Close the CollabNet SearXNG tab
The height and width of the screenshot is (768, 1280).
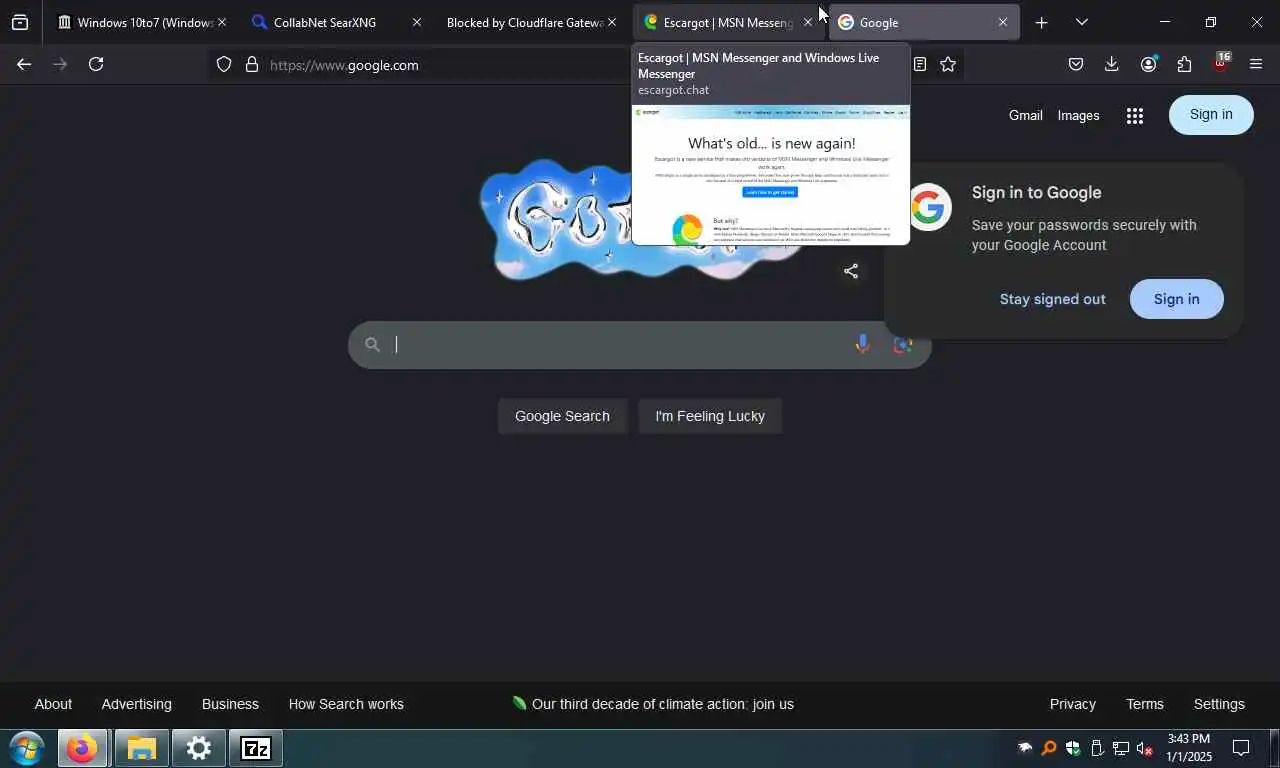click(417, 22)
